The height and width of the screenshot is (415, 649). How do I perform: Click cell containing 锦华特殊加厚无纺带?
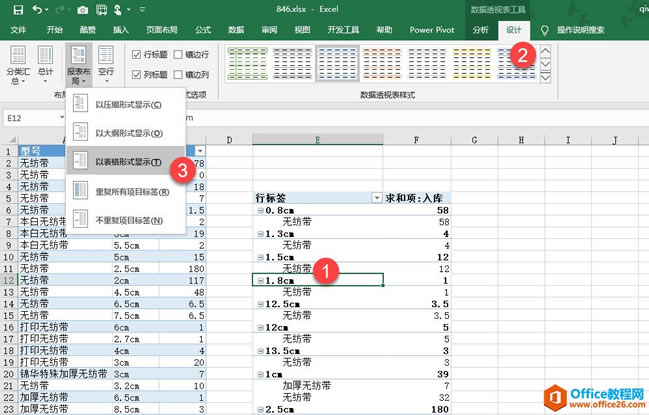coord(64,374)
